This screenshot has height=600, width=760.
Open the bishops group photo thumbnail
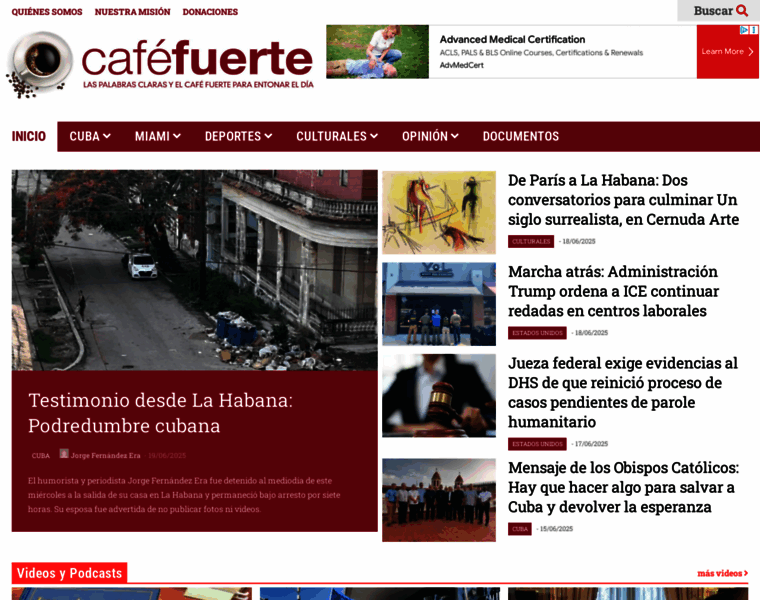coord(439,500)
